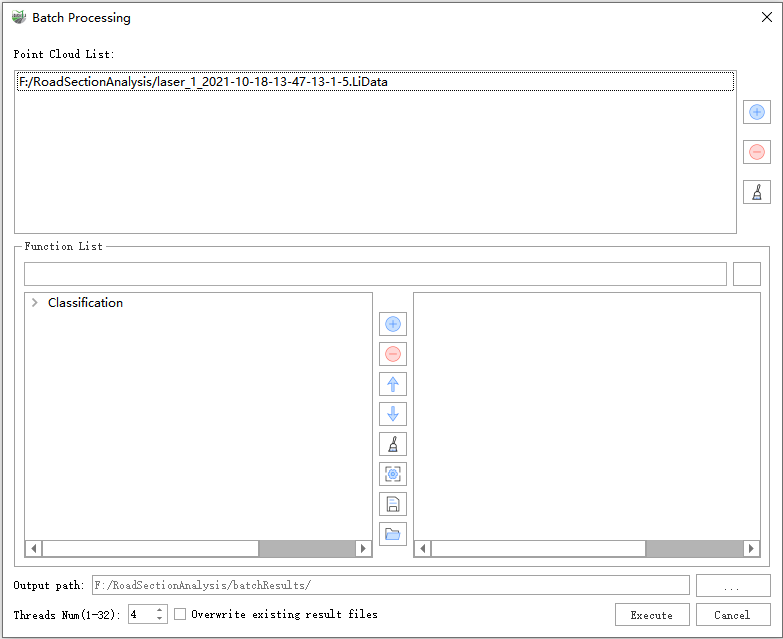This screenshot has width=783, height=639.
Task: Move selected function down in order
Action: point(393,414)
